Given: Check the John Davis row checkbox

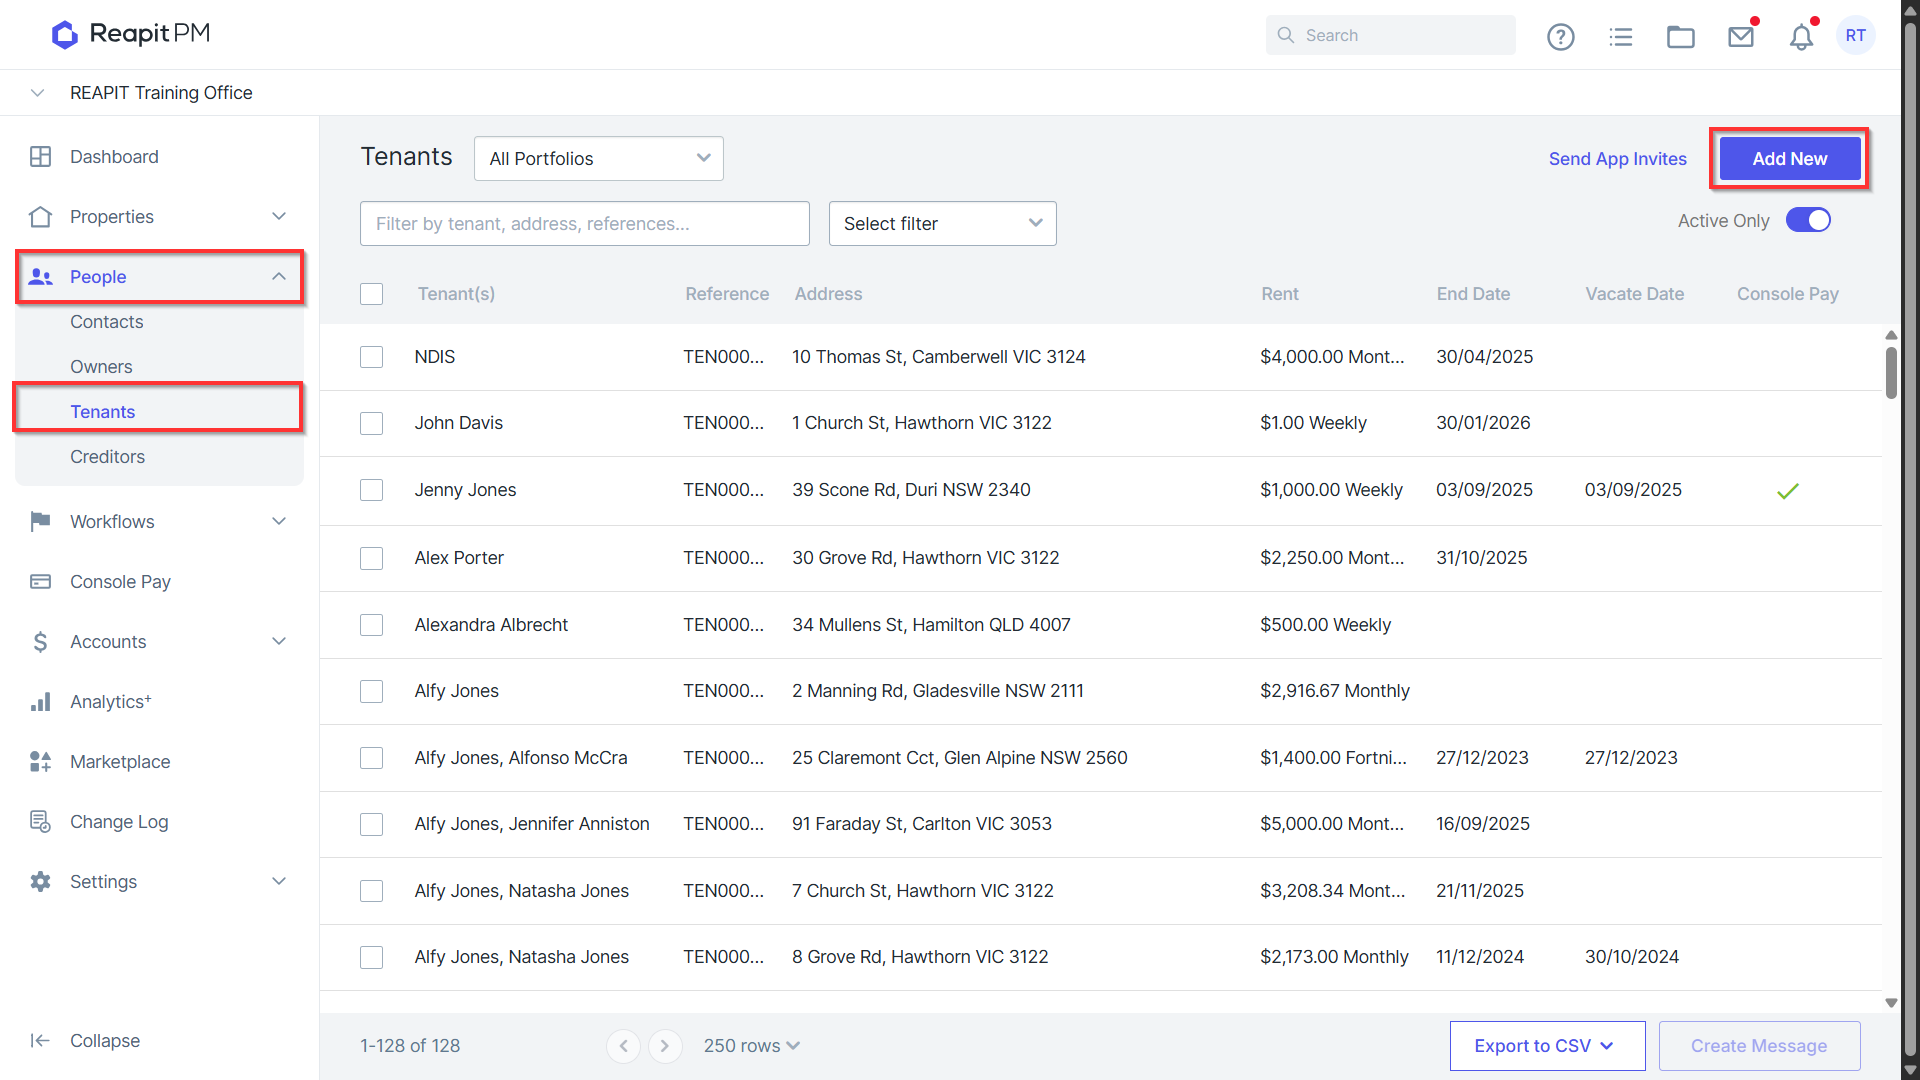Looking at the screenshot, I should point(371,423).
